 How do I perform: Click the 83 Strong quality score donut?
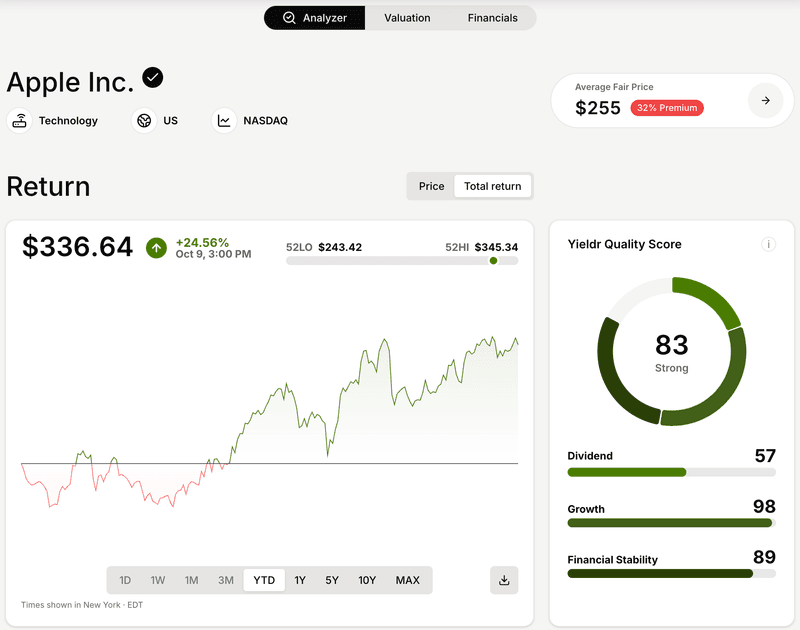671,351
